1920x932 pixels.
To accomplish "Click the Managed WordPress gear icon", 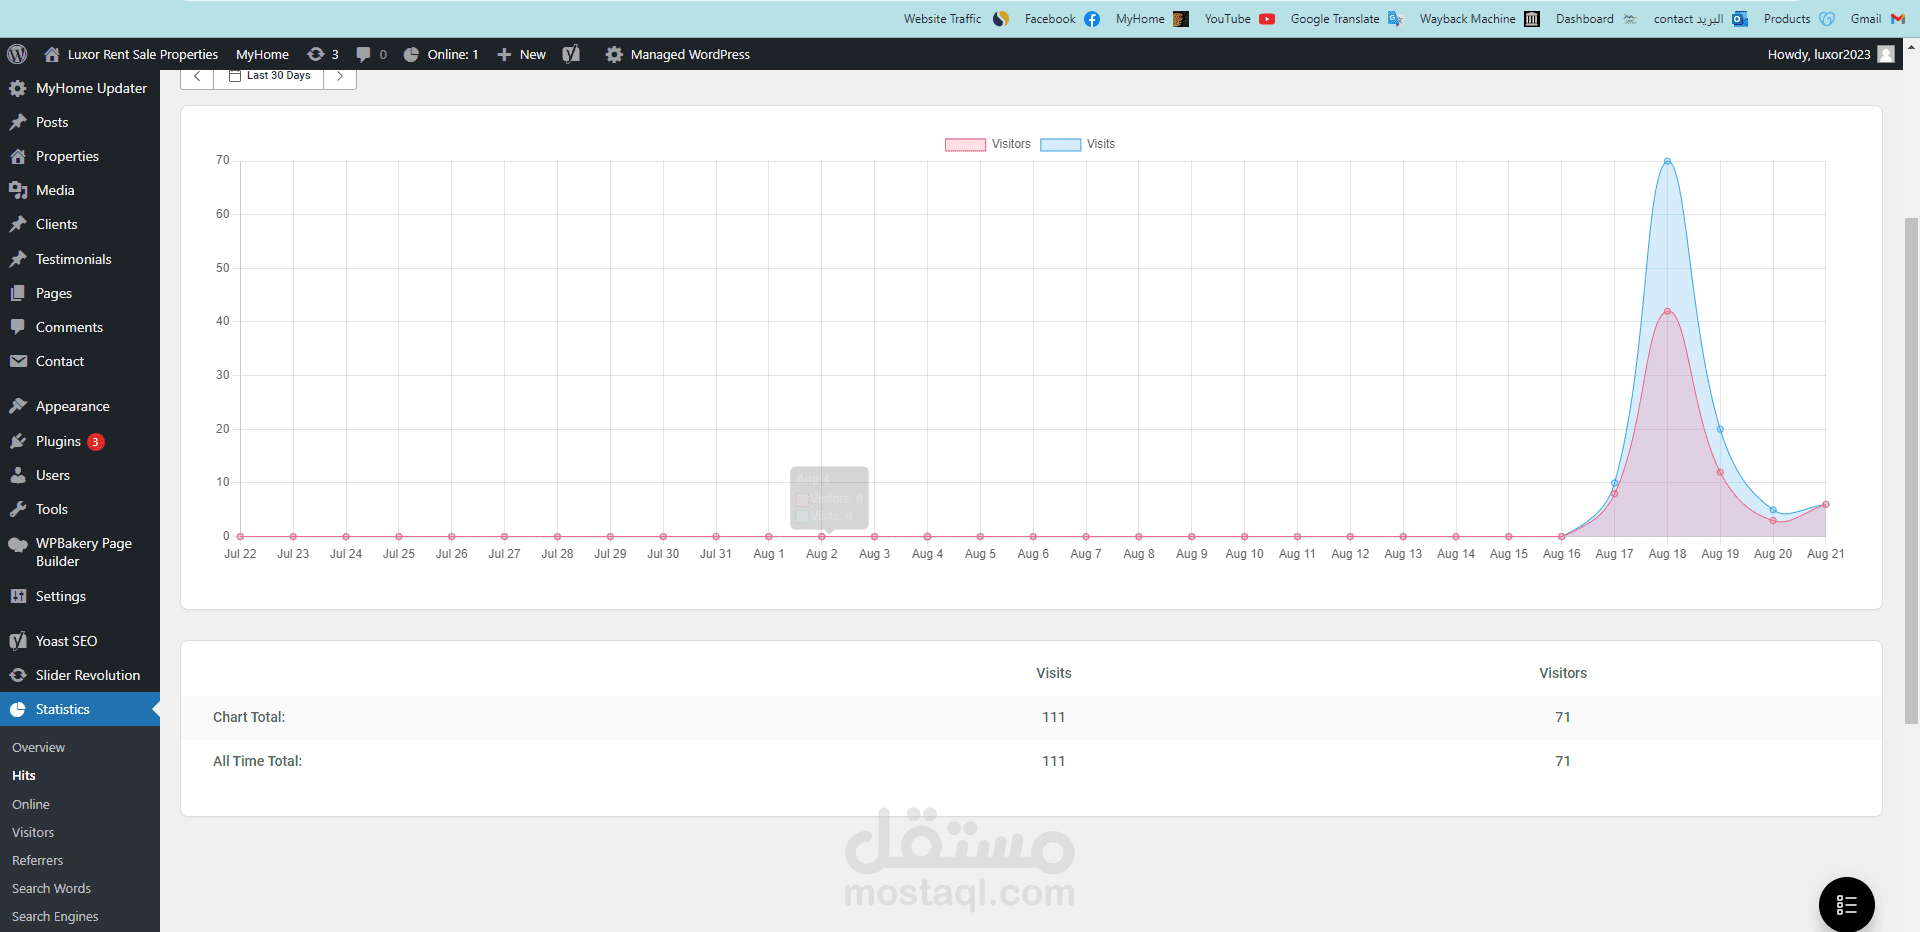I will 614,54.
